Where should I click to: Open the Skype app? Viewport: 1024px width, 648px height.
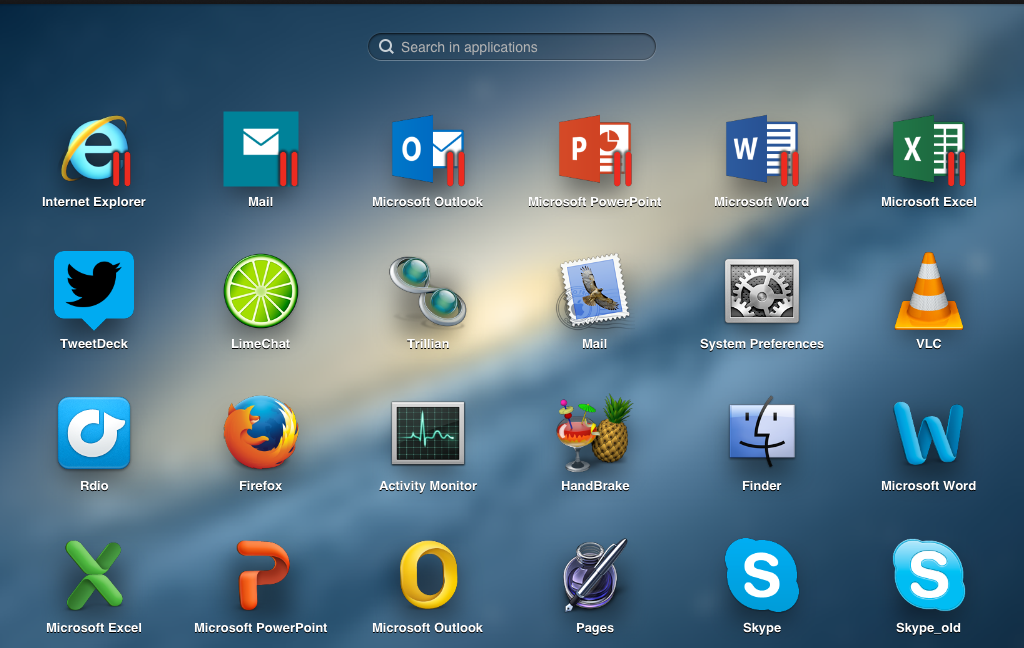762,575
